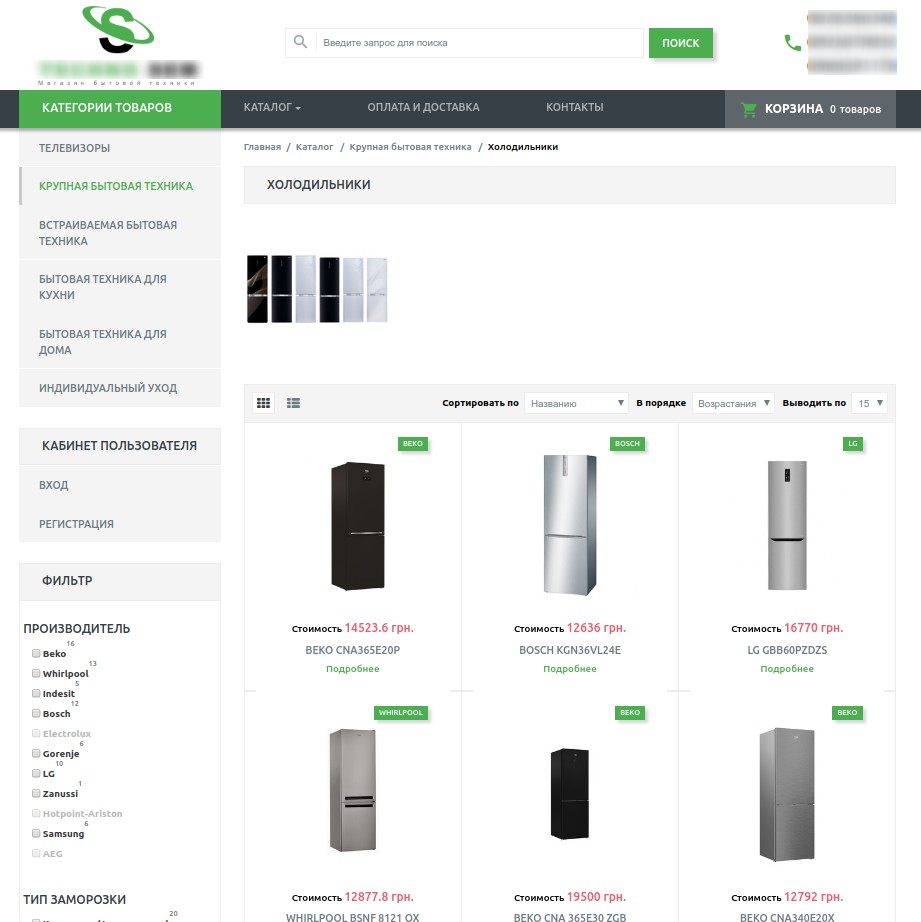Image resolution: width=921 pixels, height=922 pixels.
Task: Click Подробнее under LG GBB60PZDZS
Action: pyautogui.click(x=787, y=669)
